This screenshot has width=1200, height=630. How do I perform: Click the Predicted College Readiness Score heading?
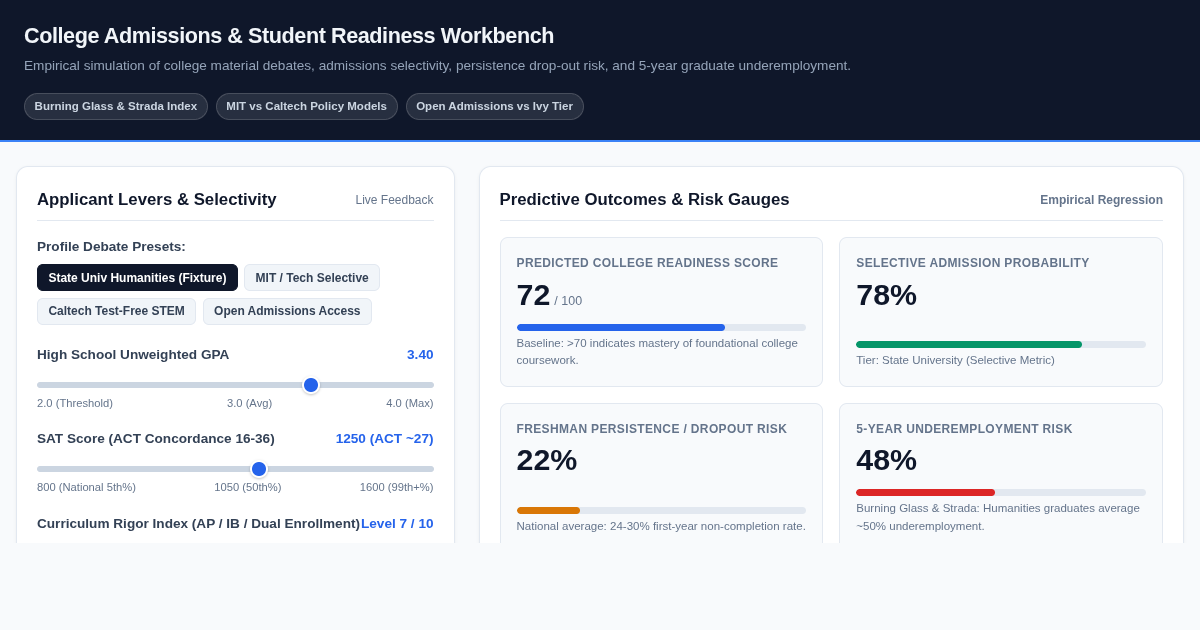[647, 263]
